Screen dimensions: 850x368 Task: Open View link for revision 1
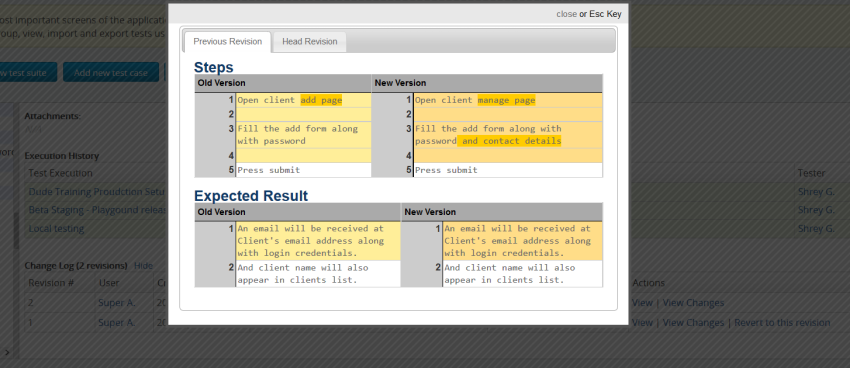point(642,322)
